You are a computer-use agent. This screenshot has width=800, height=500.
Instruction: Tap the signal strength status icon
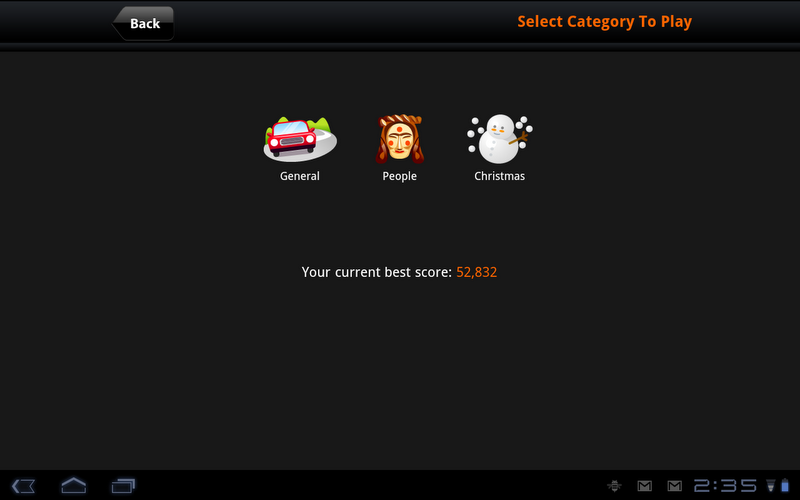[x=771, y=486]
